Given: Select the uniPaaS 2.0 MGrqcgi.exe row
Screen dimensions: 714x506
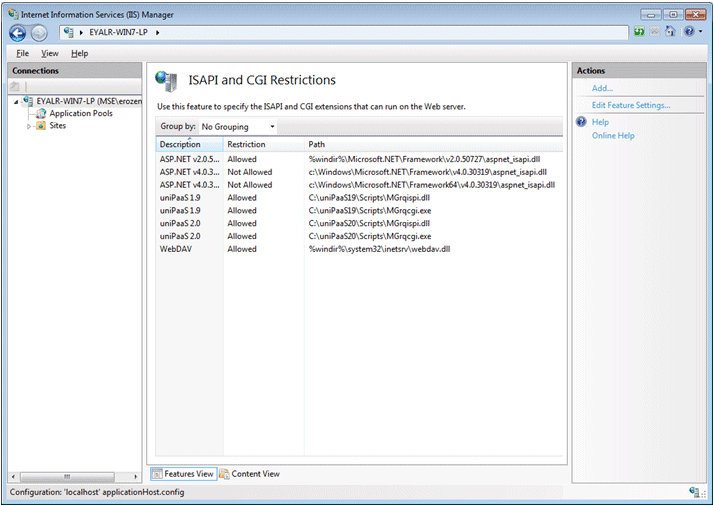Looking at the screenshot, I should 359,236.
